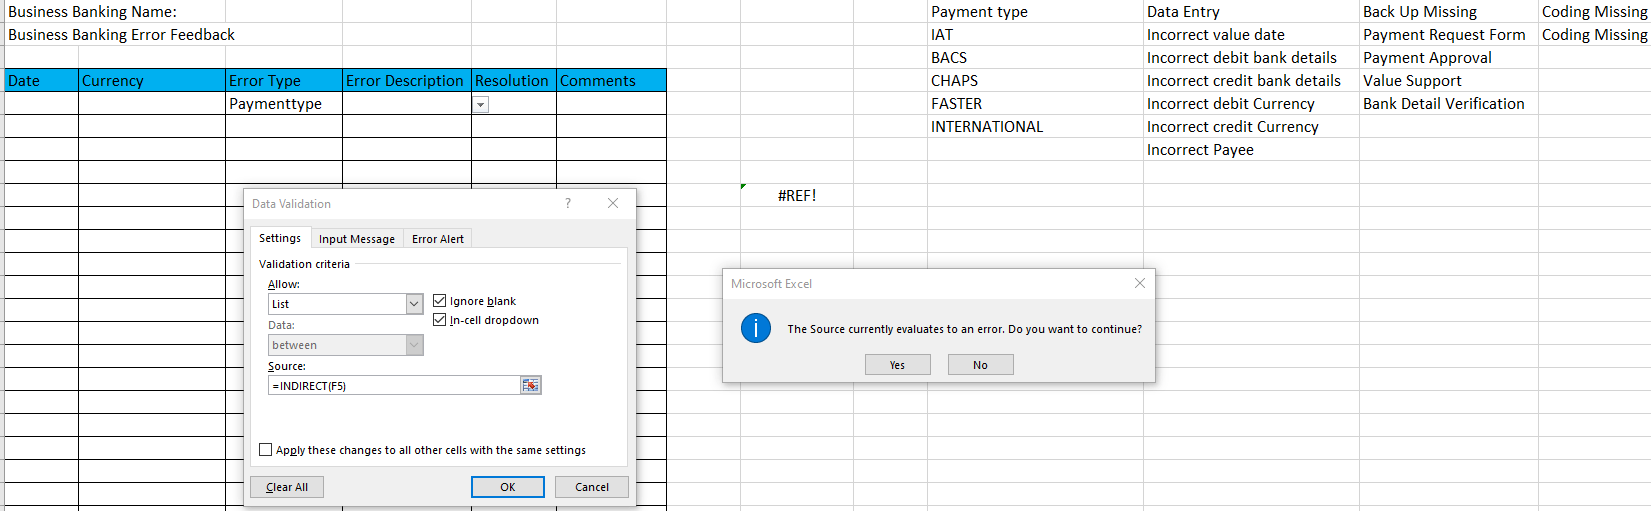Click the Error Description column header
This screenshot has width=1651, height=511.
tap(407, 80)
